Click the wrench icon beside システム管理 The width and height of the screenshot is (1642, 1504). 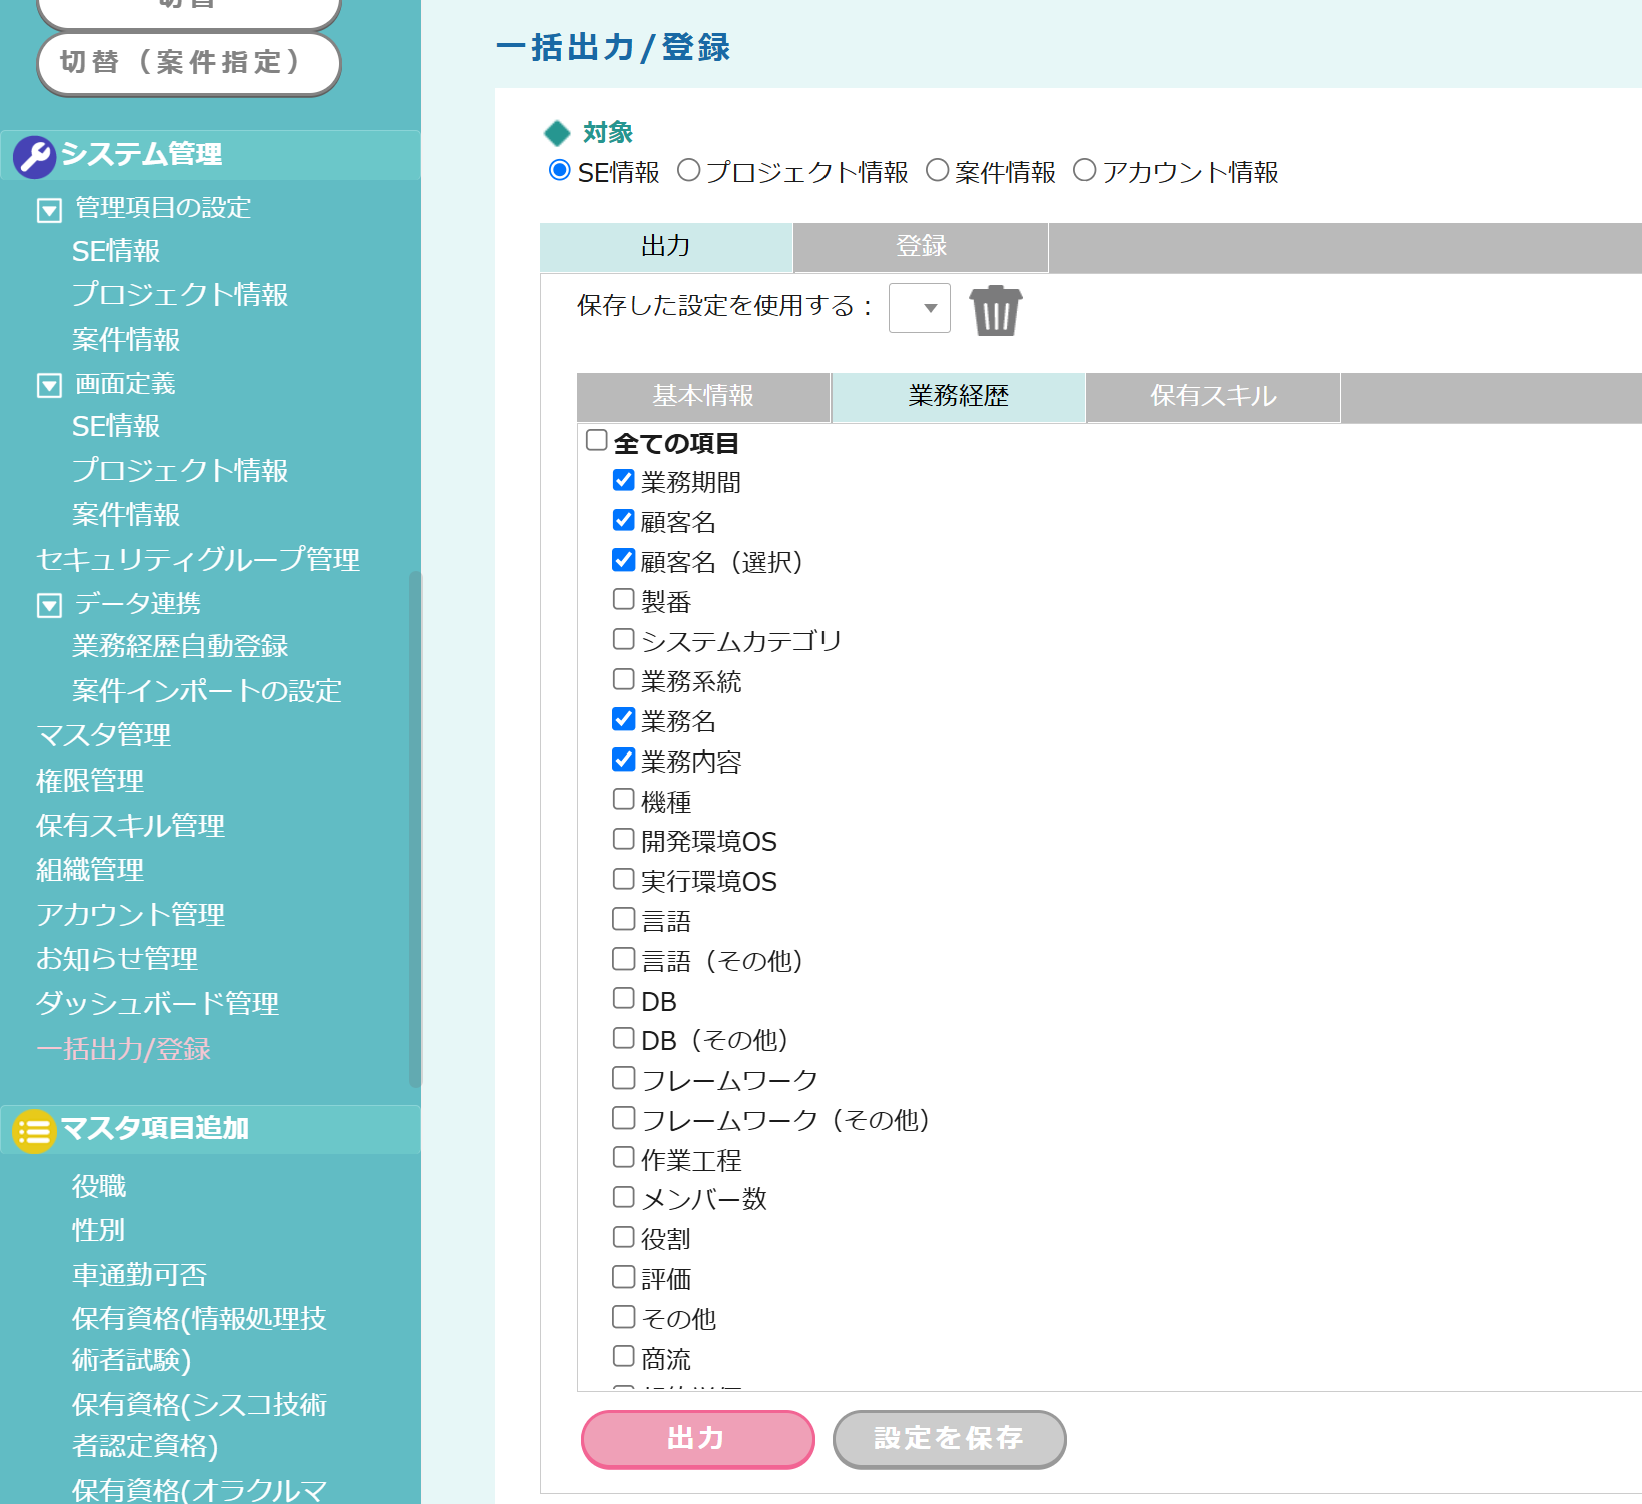pos(35,157)
